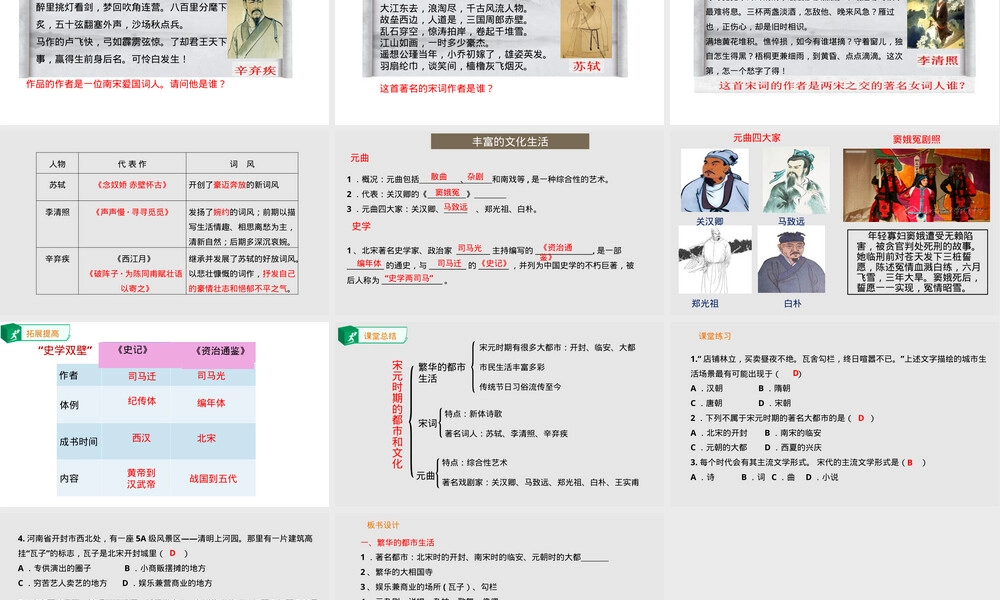
Task: Click answer option A．汉朝
Action: click(x=706, y=388)
